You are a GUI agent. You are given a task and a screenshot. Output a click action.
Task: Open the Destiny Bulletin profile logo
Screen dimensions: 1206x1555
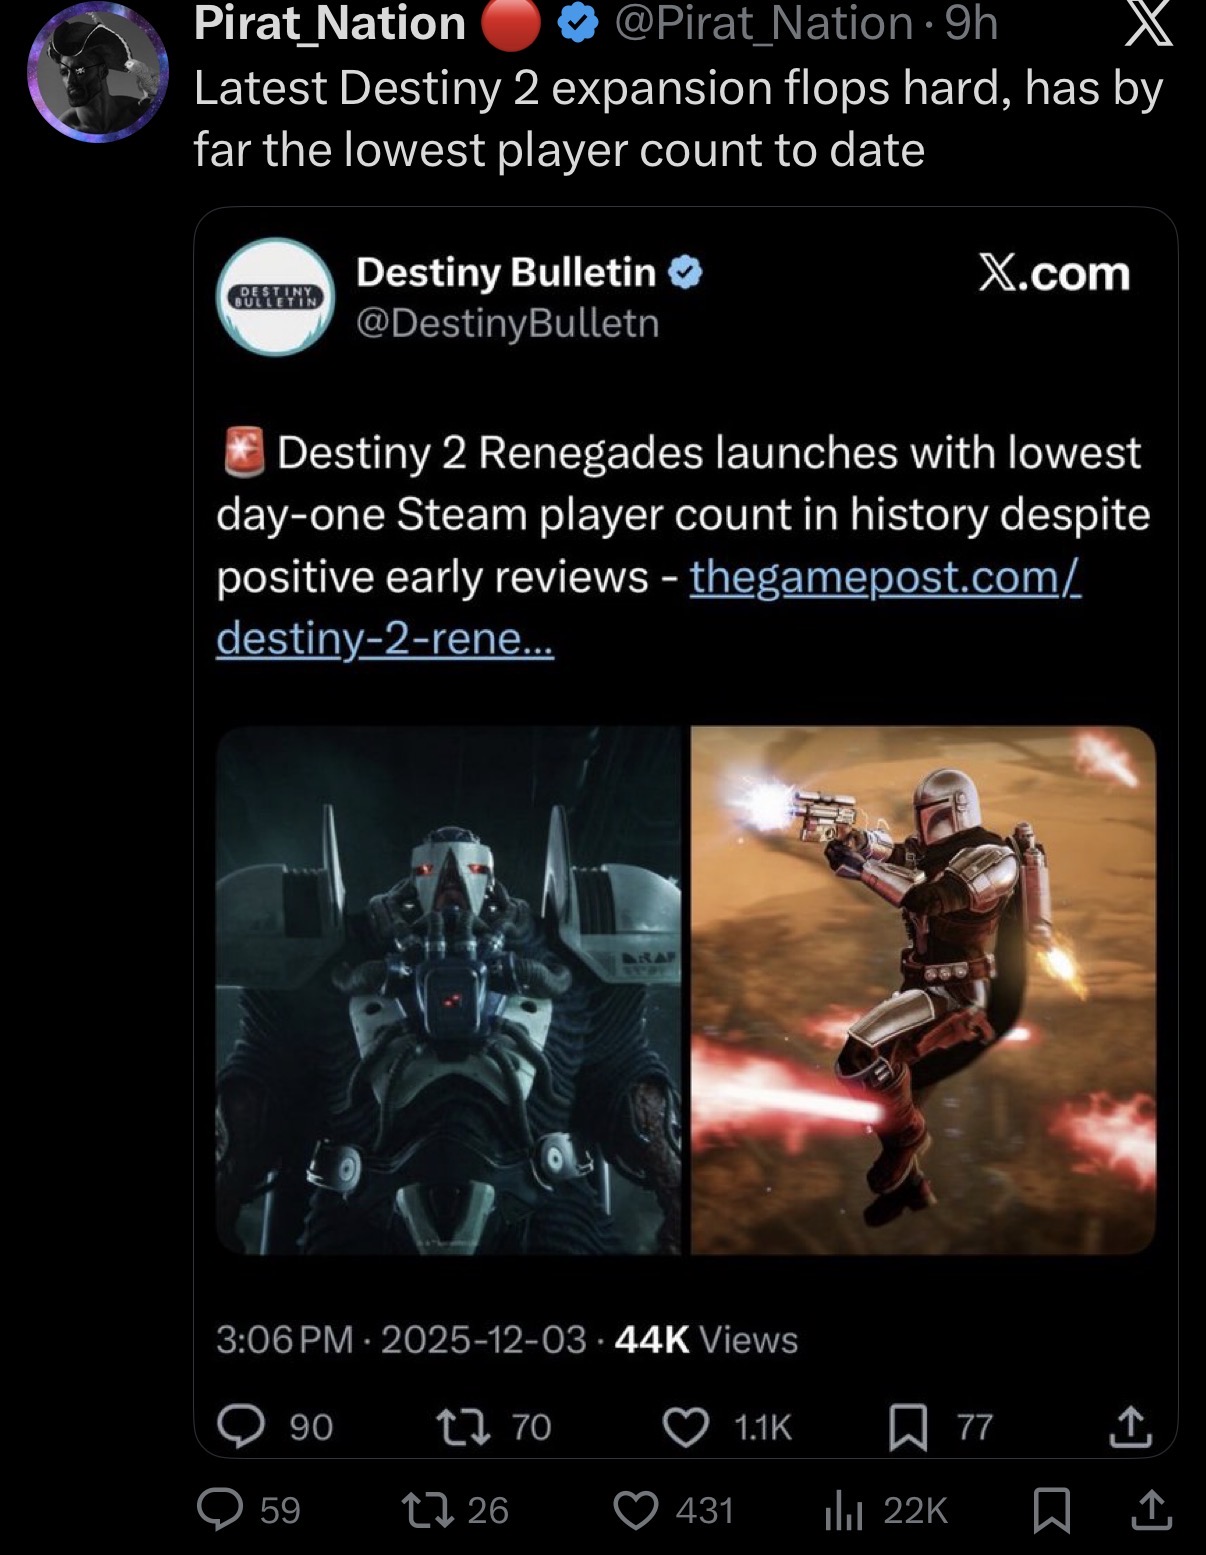[276, 297]
